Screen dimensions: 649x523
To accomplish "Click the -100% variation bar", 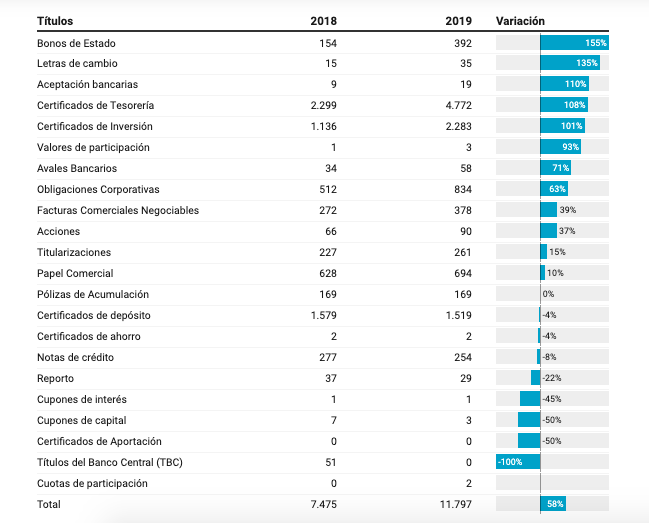I will tap(518, 462).
